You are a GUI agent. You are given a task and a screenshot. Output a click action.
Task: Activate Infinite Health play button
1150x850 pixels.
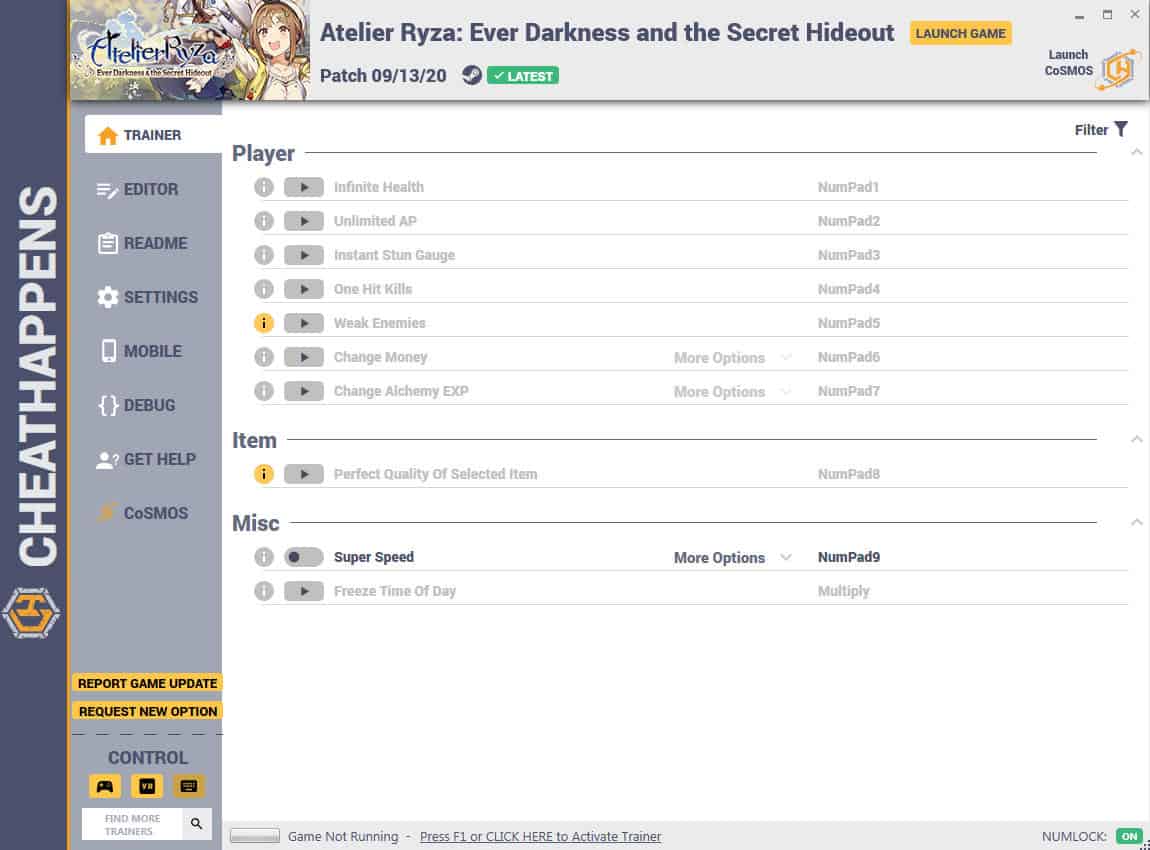coord(304,187)
